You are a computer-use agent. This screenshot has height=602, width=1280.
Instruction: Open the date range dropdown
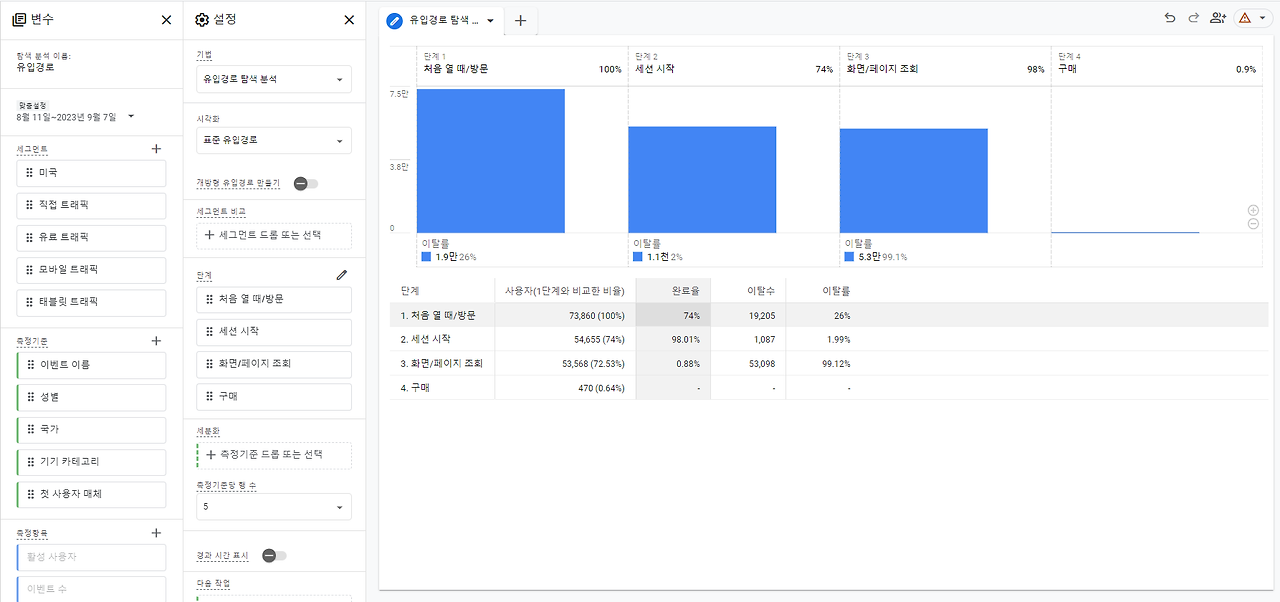tap(131, 117)
